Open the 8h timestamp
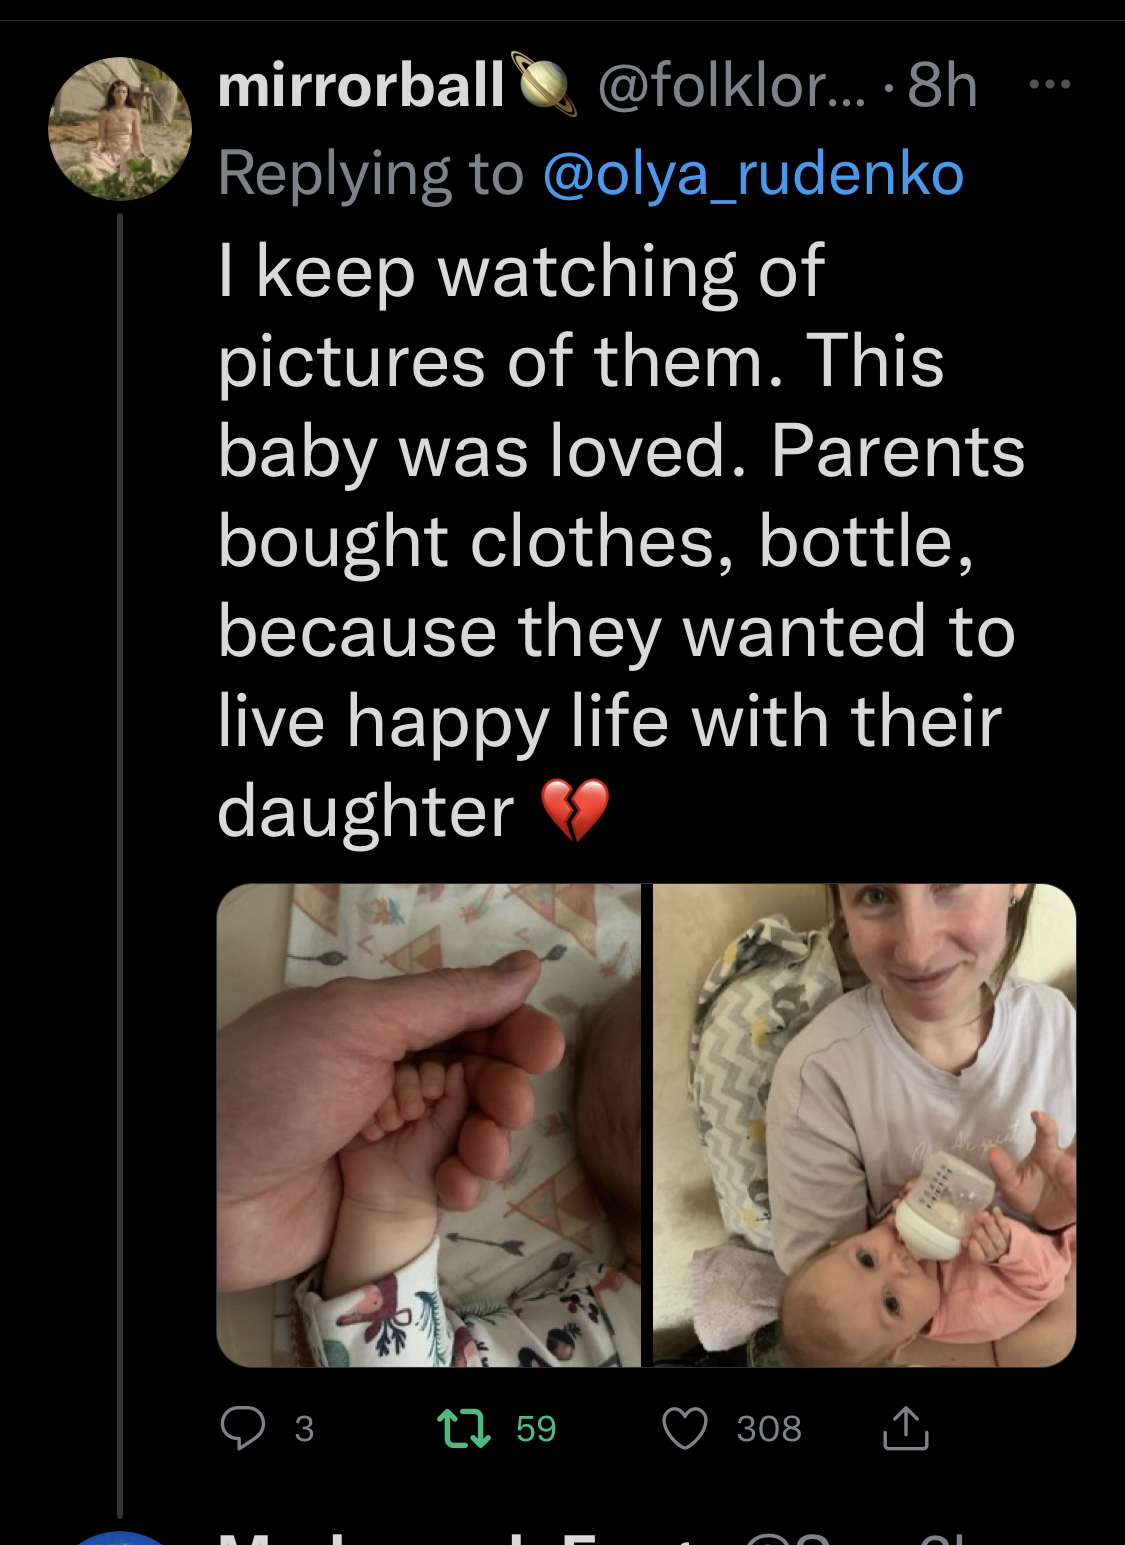Image resolution: width=1125 pixels, height=1545 pixels. [x=942, y=85]
